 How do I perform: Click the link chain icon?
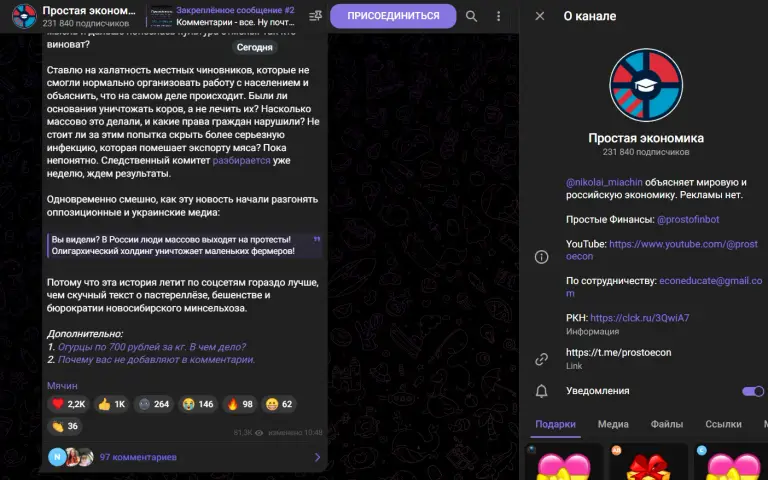[541, 359]
